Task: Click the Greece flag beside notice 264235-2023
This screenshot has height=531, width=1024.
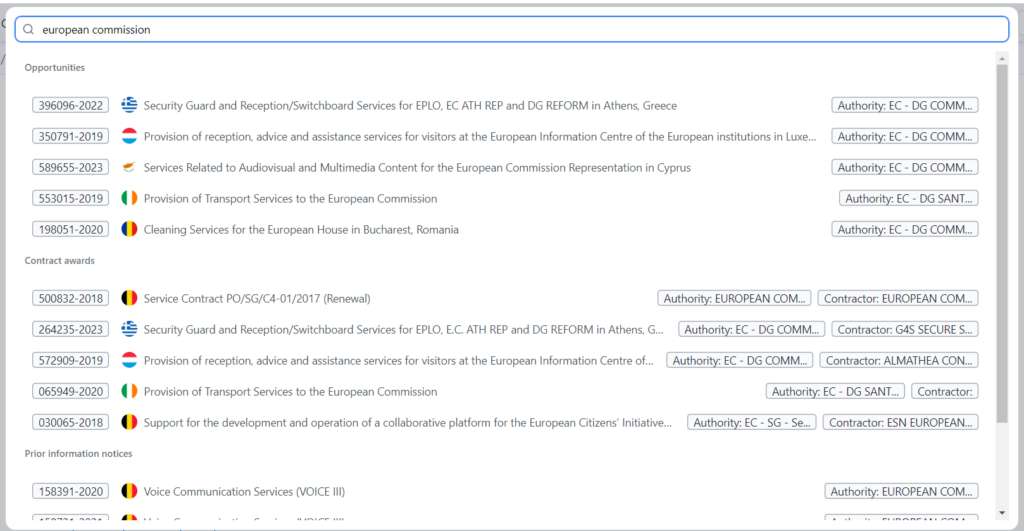Action: pos(129,329)
